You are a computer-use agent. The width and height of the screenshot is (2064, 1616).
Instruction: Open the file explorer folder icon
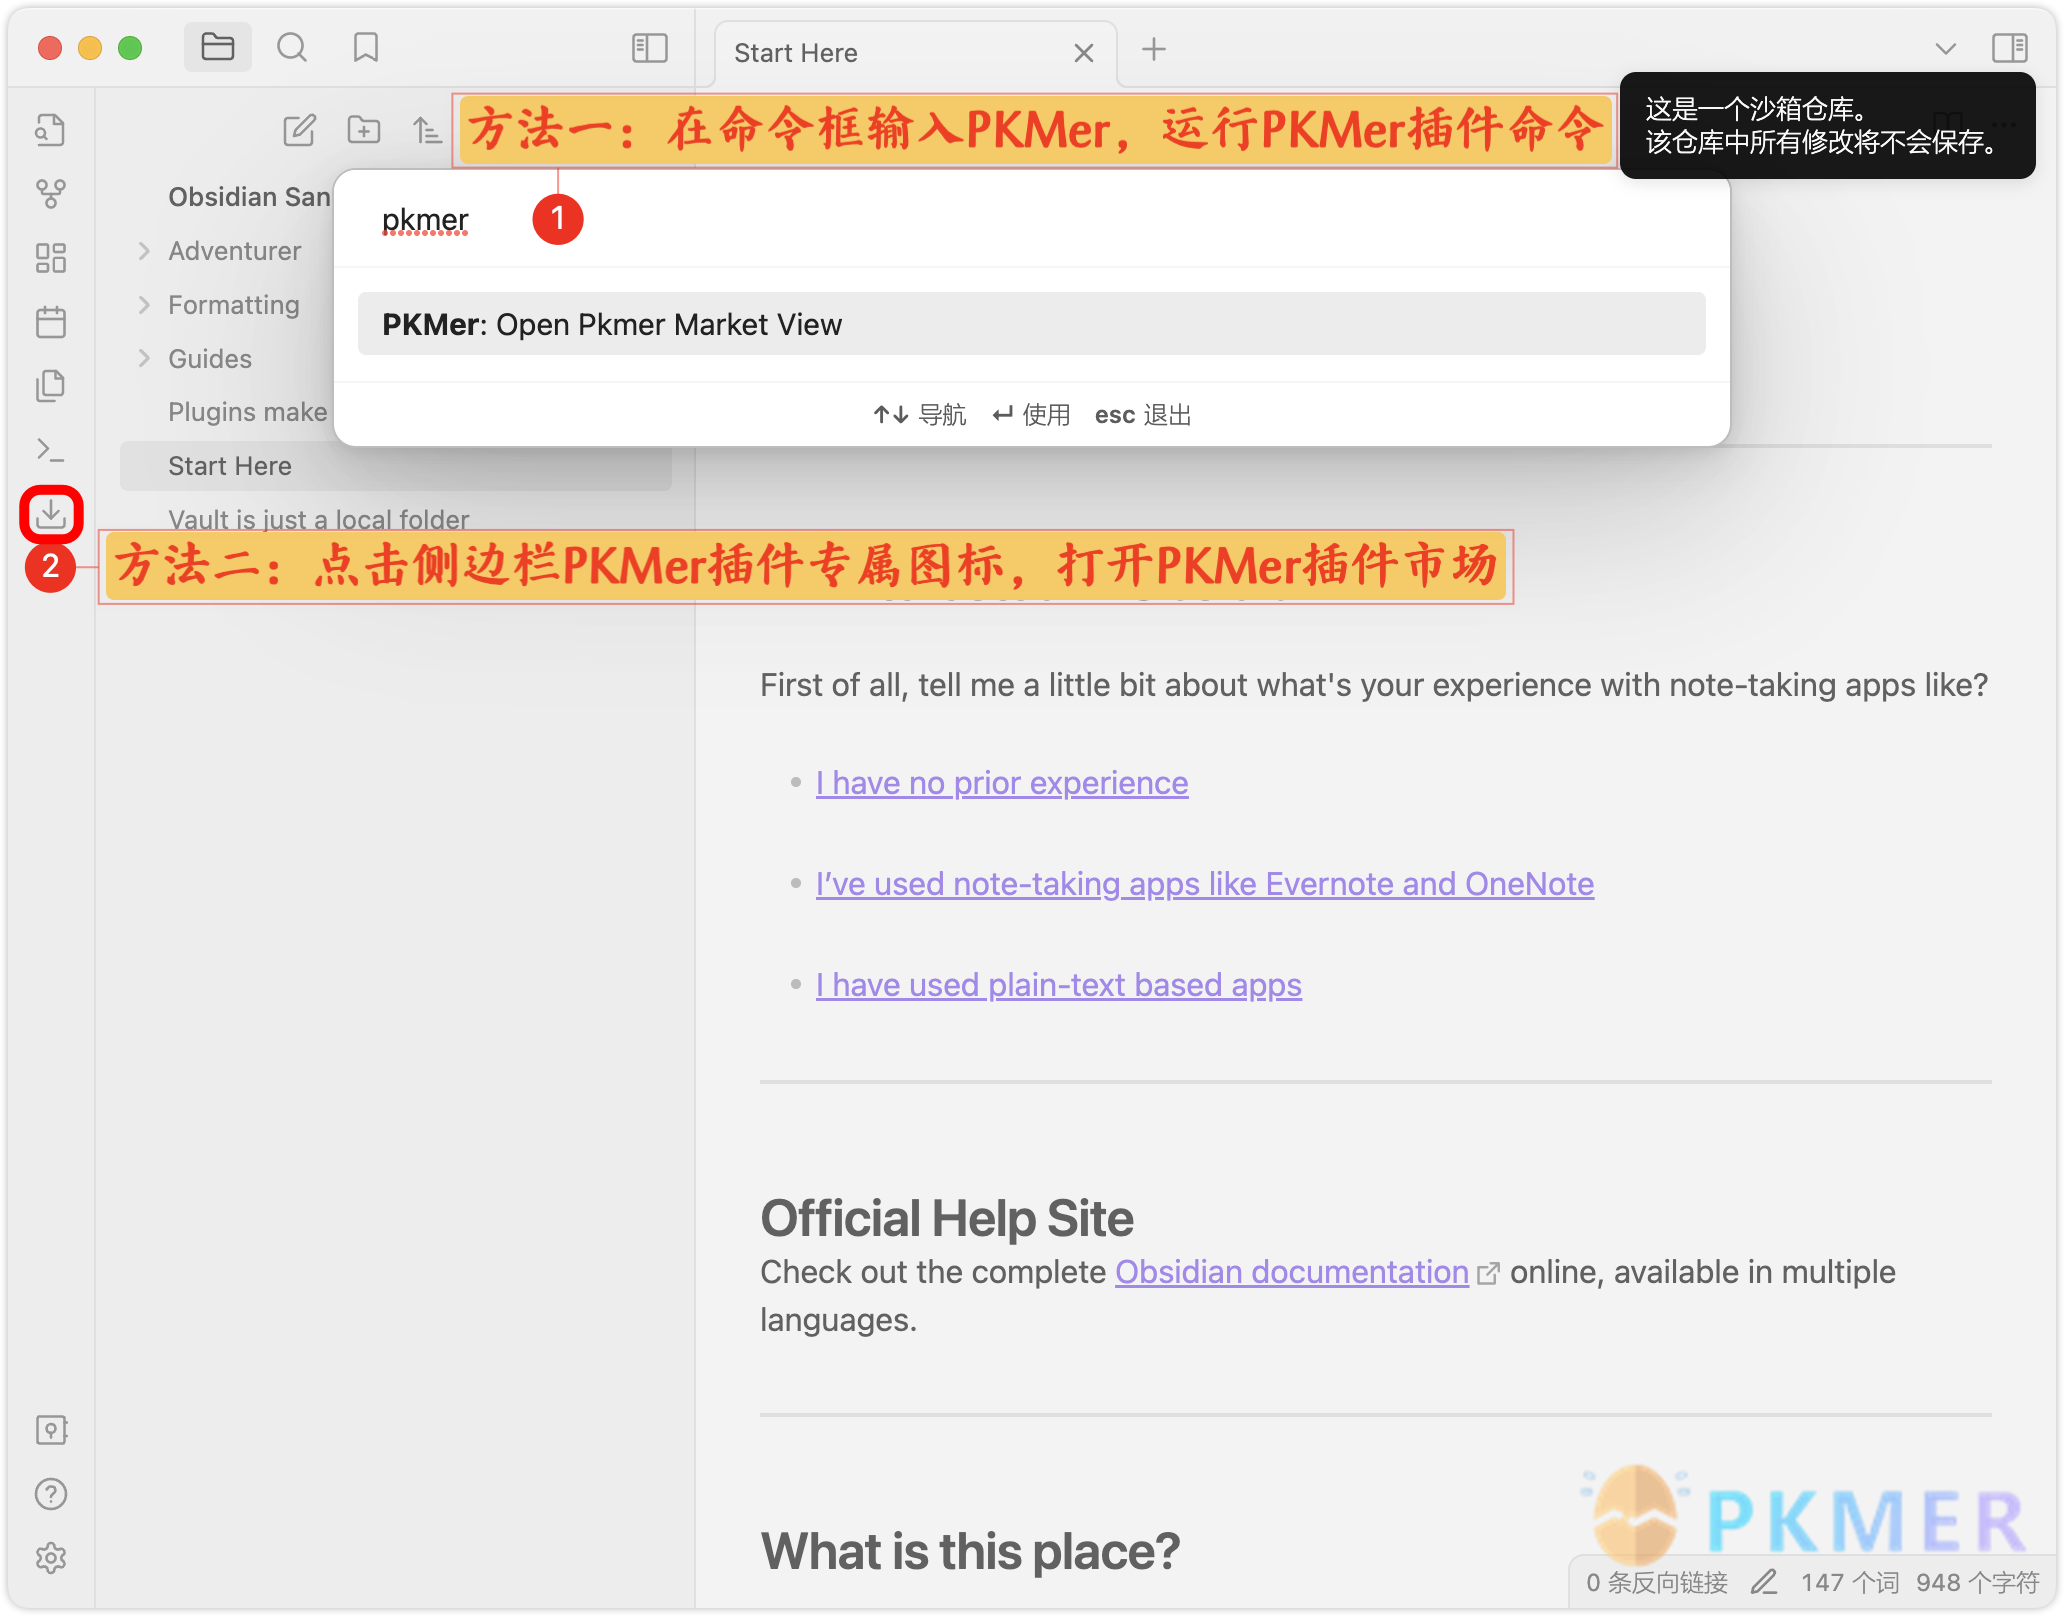coord(217,47)
